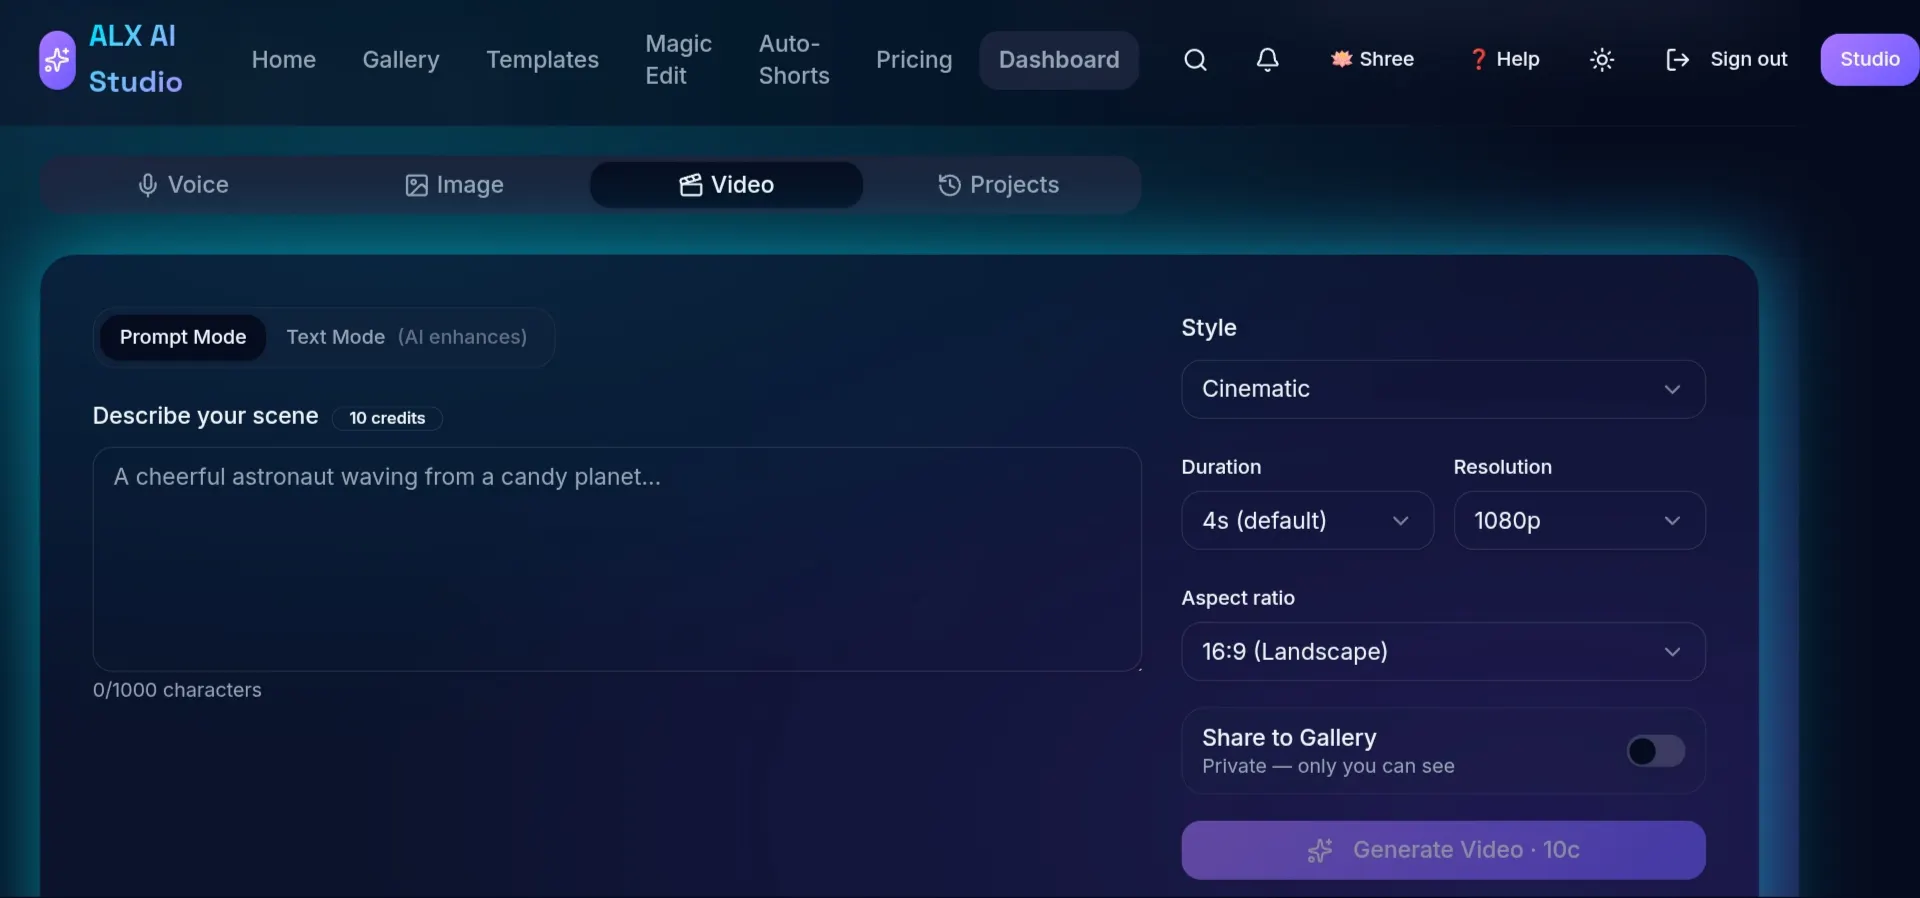Viewport: 1920px width, 898px height.
Task: Click the sign out arrow icon
Action: click(1677, 60)
